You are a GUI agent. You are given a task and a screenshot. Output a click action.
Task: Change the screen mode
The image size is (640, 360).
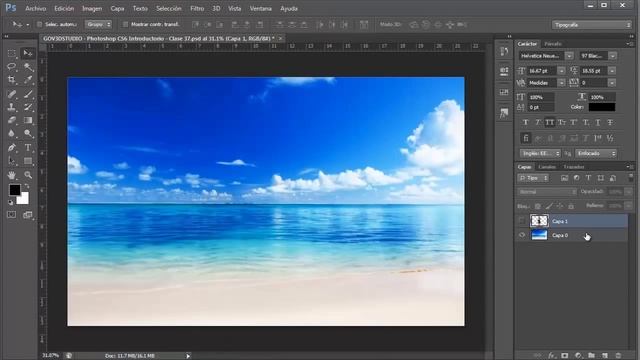coord(28,215)
